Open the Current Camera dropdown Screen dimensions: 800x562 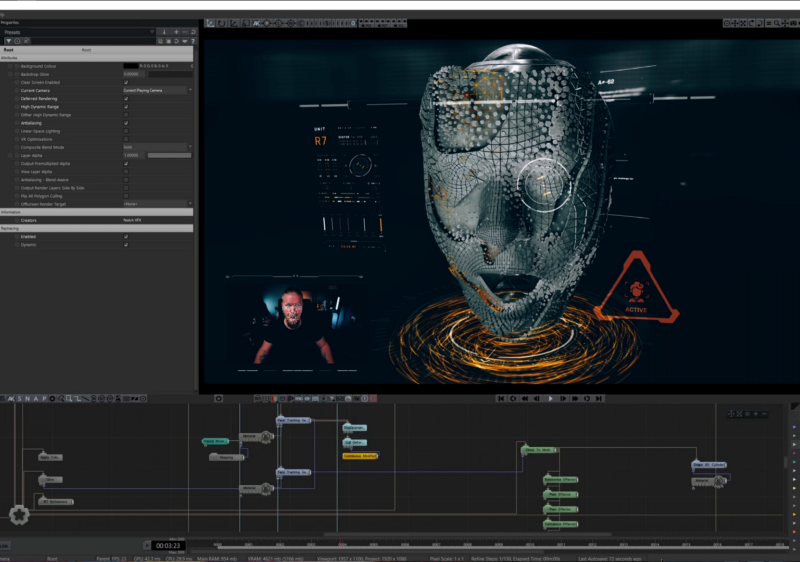[156, 90]
